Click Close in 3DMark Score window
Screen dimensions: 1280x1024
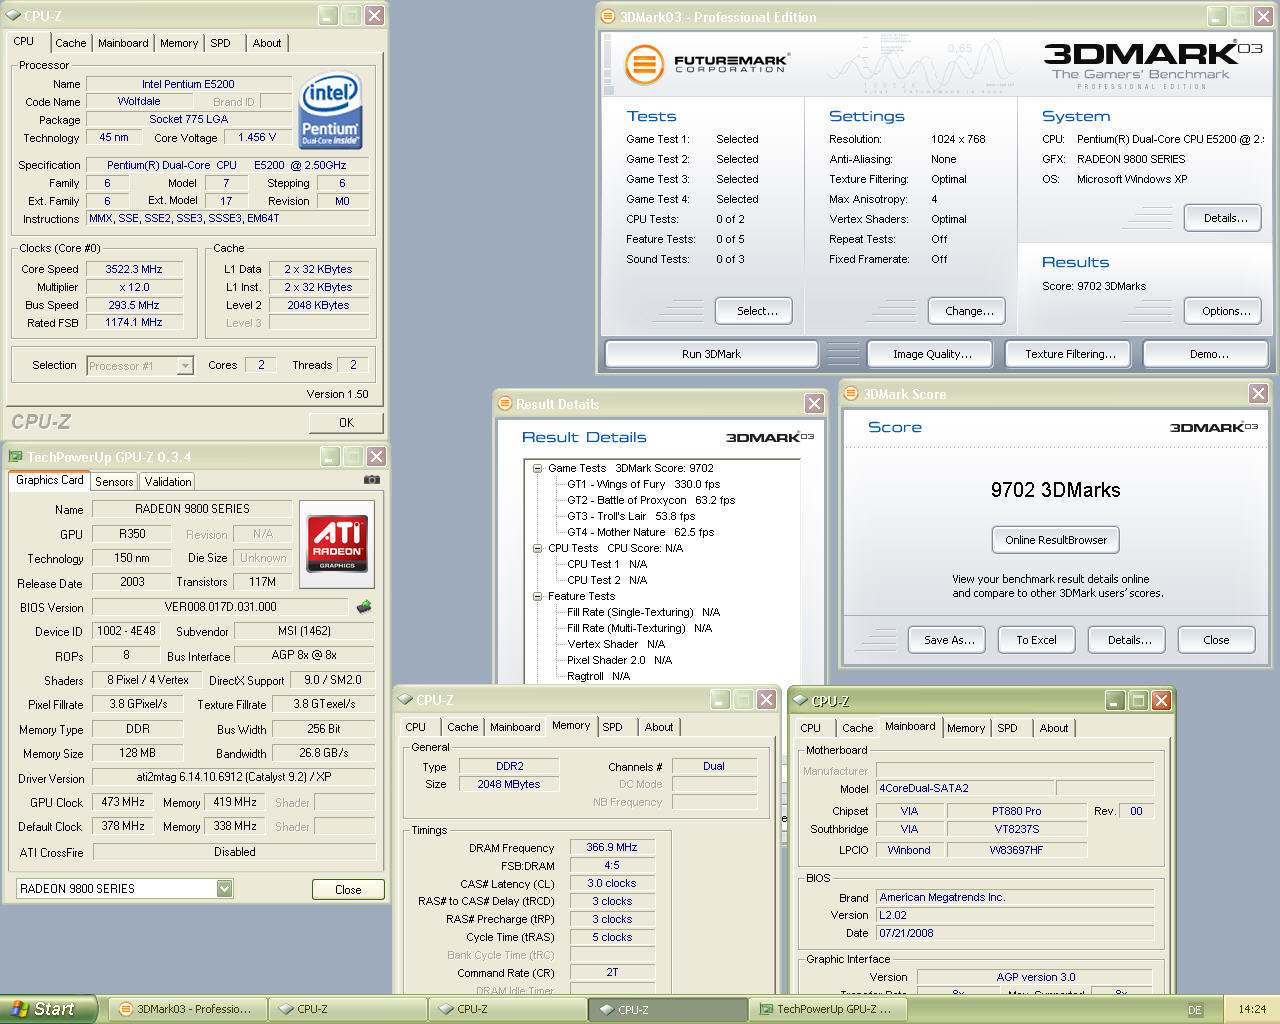point(1216,640)
